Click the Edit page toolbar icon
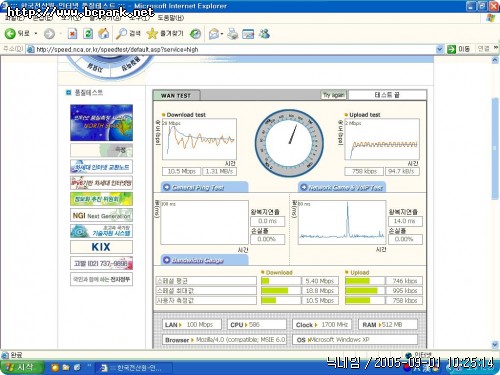The width and height of the screenshot is (500, 375). tap(248, 34)
